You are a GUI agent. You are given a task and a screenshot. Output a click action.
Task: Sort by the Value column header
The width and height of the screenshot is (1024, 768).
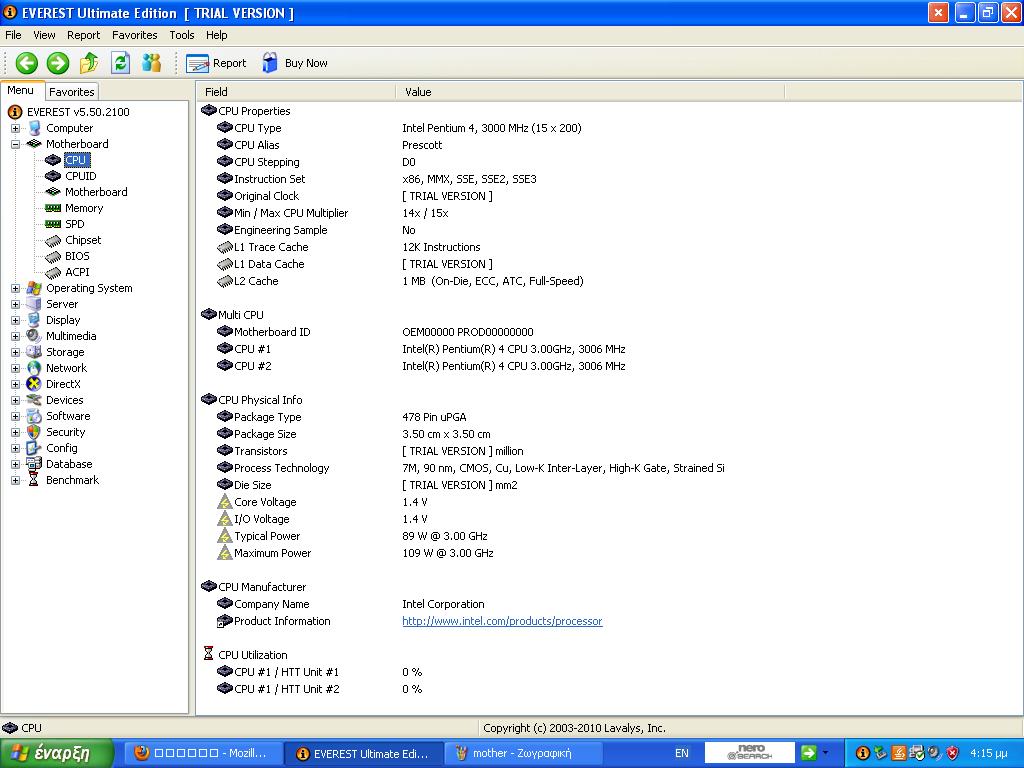(x=590, y=91)
